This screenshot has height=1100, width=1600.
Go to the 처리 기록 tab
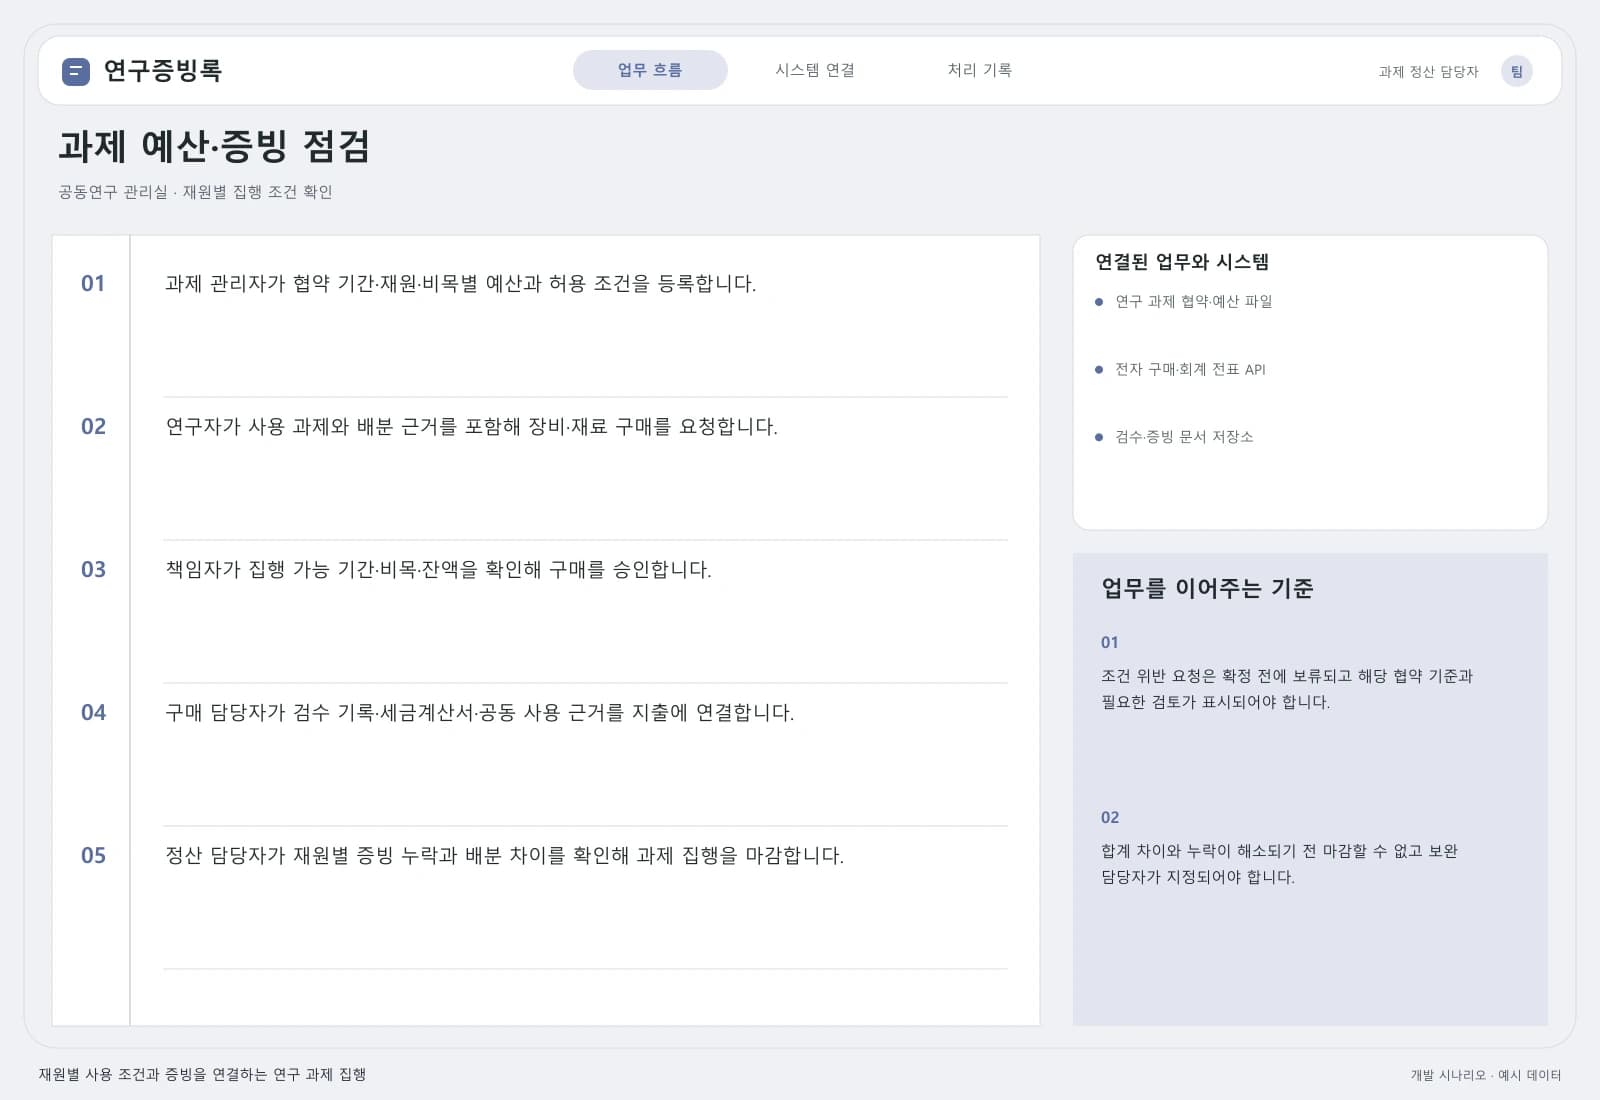click(x=980, y=70)
